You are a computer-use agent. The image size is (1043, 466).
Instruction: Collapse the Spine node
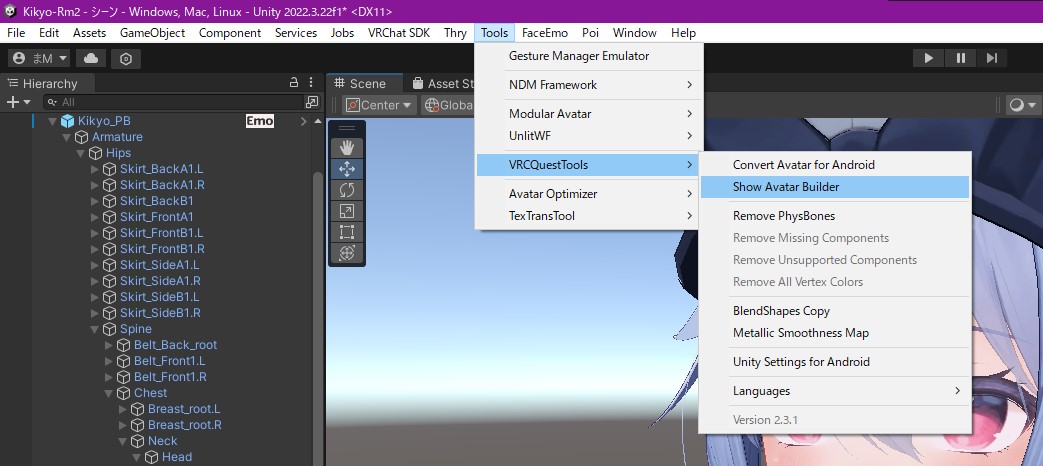(94, 329)
